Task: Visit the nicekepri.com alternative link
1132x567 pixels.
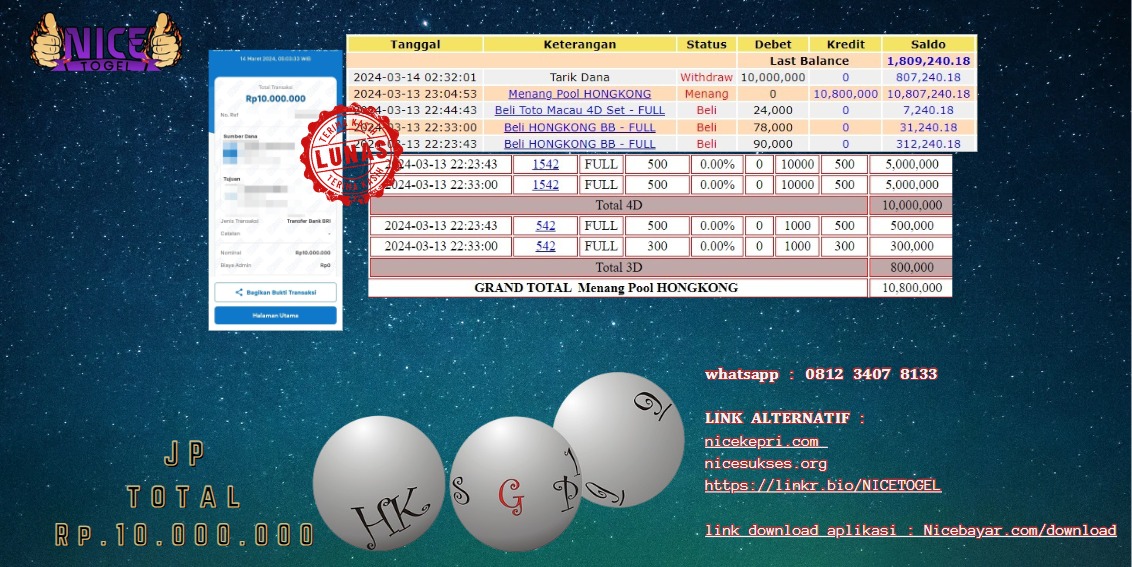Action: click(762, 441)
